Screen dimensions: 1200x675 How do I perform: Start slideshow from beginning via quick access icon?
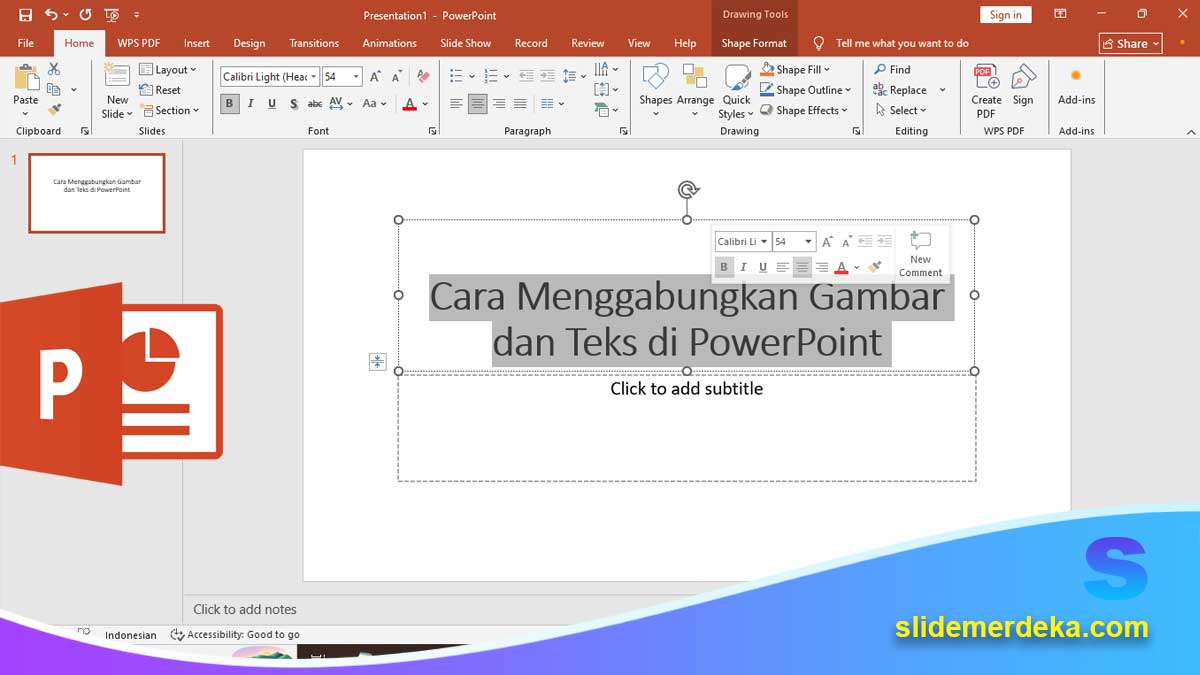tap(112, 15)
